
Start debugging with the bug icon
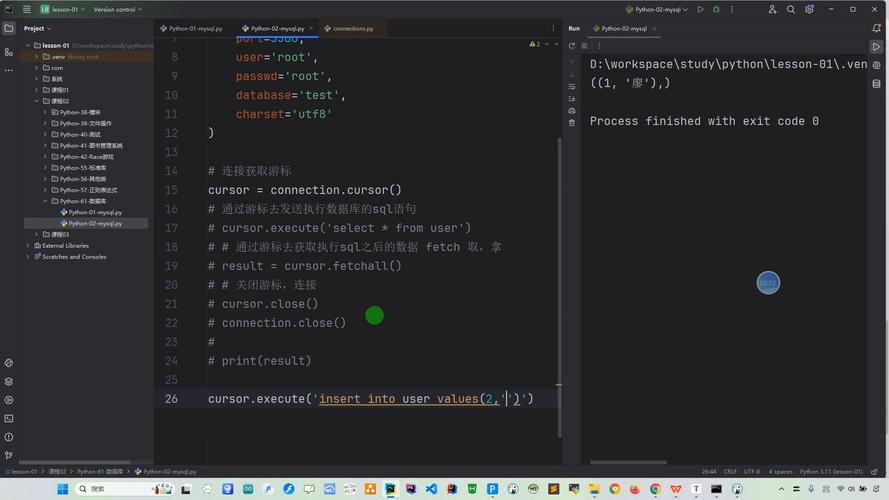pyautogui.click(x=716, y=9)
